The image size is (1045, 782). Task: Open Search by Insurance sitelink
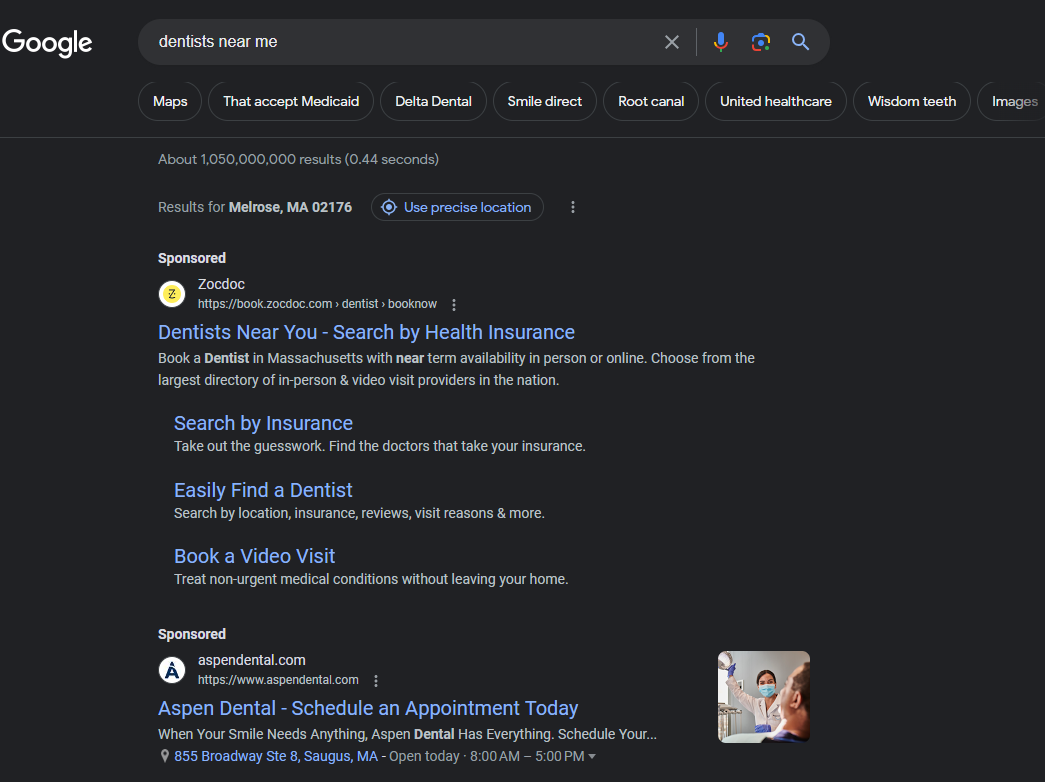[x=263, y=423]
